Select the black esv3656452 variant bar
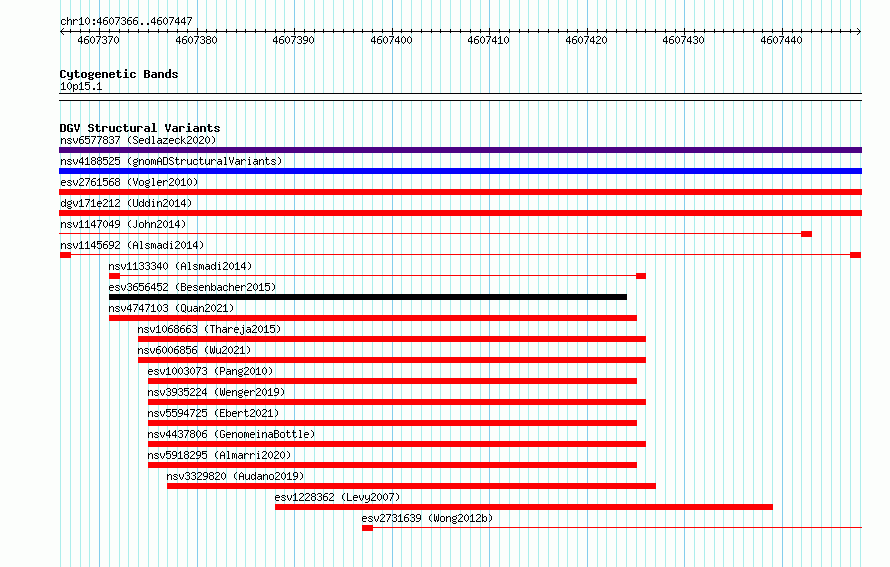This screenshot has height=567, width=890. click(x=368, y=297)
